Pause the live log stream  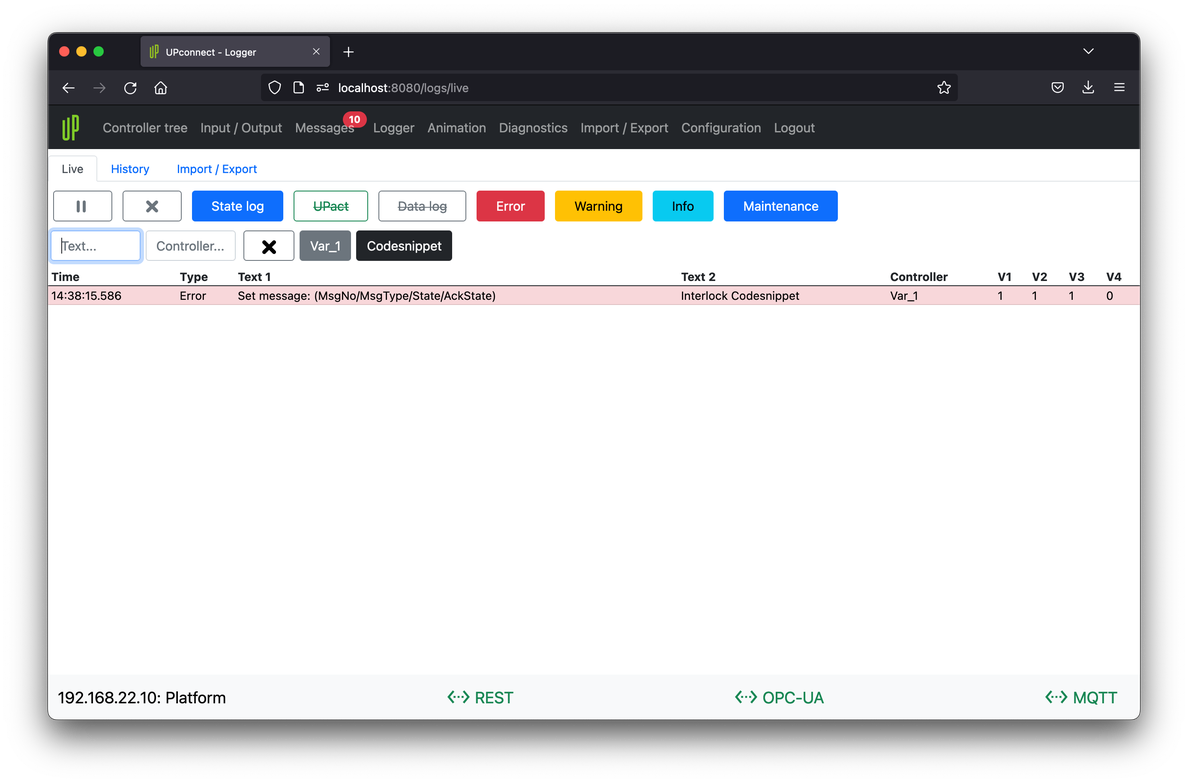pyautogui.click(x=82, y=206)
